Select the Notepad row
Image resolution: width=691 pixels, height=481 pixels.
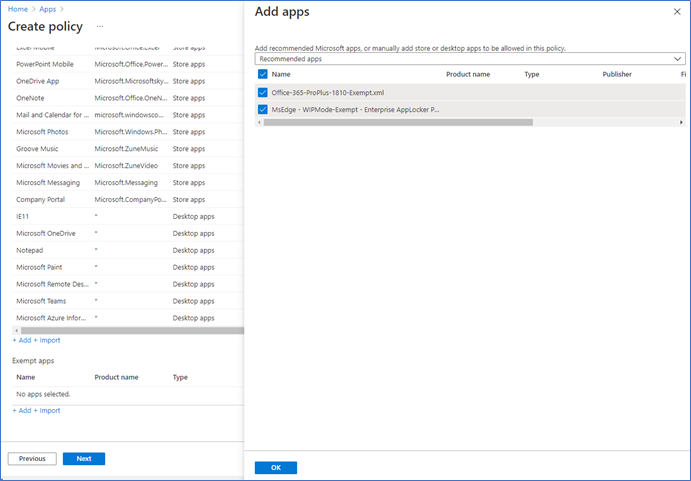point(128,250)
